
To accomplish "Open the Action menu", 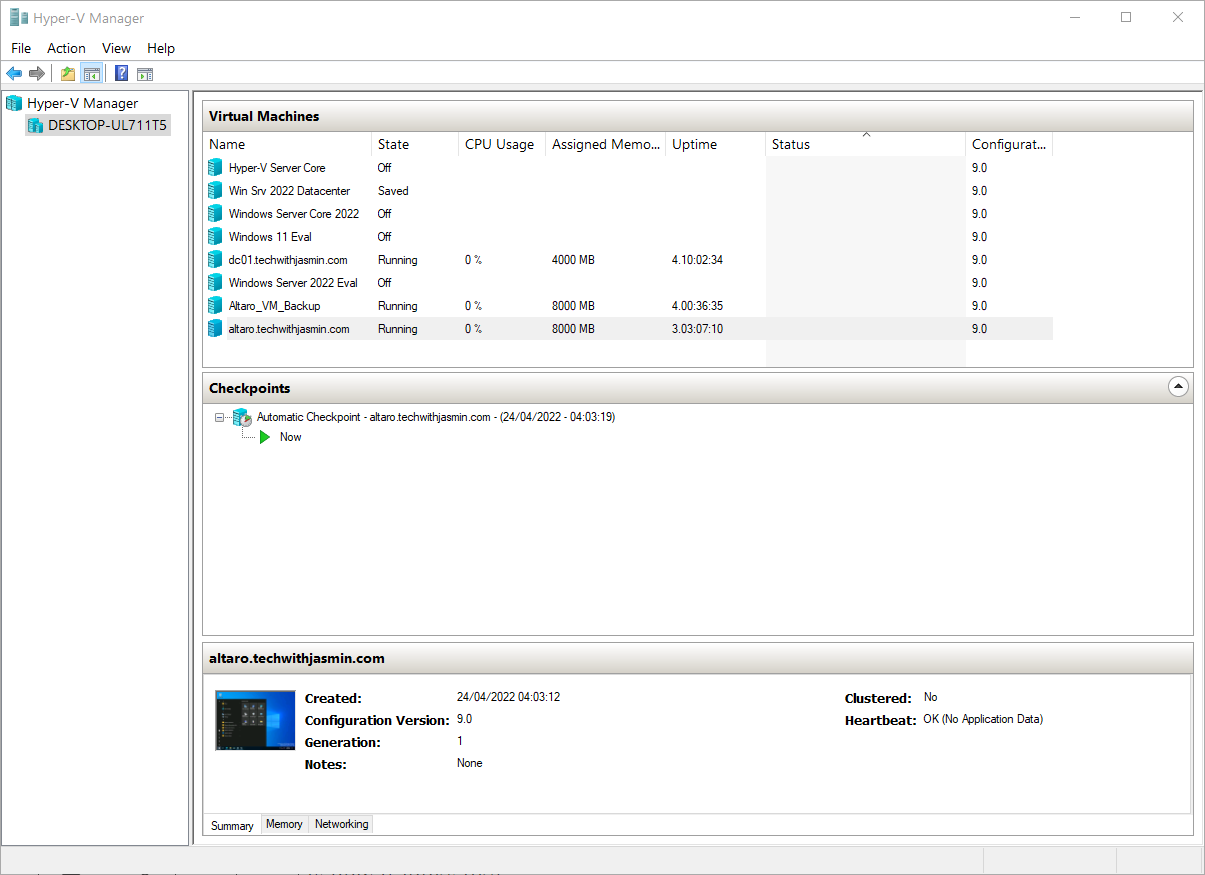I will tap(66, 48).
